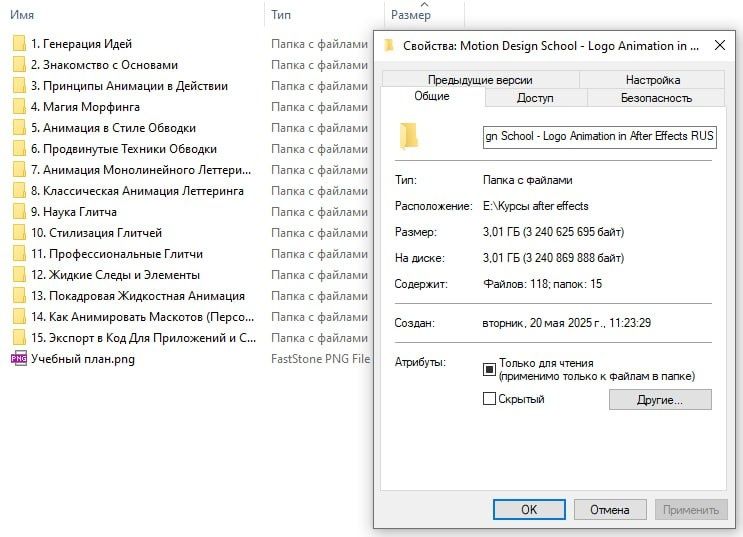Image resolution: width=743 pixels, height=537 pixels.
Task: Close the Properties dialog with X
Action: [720, 45]
